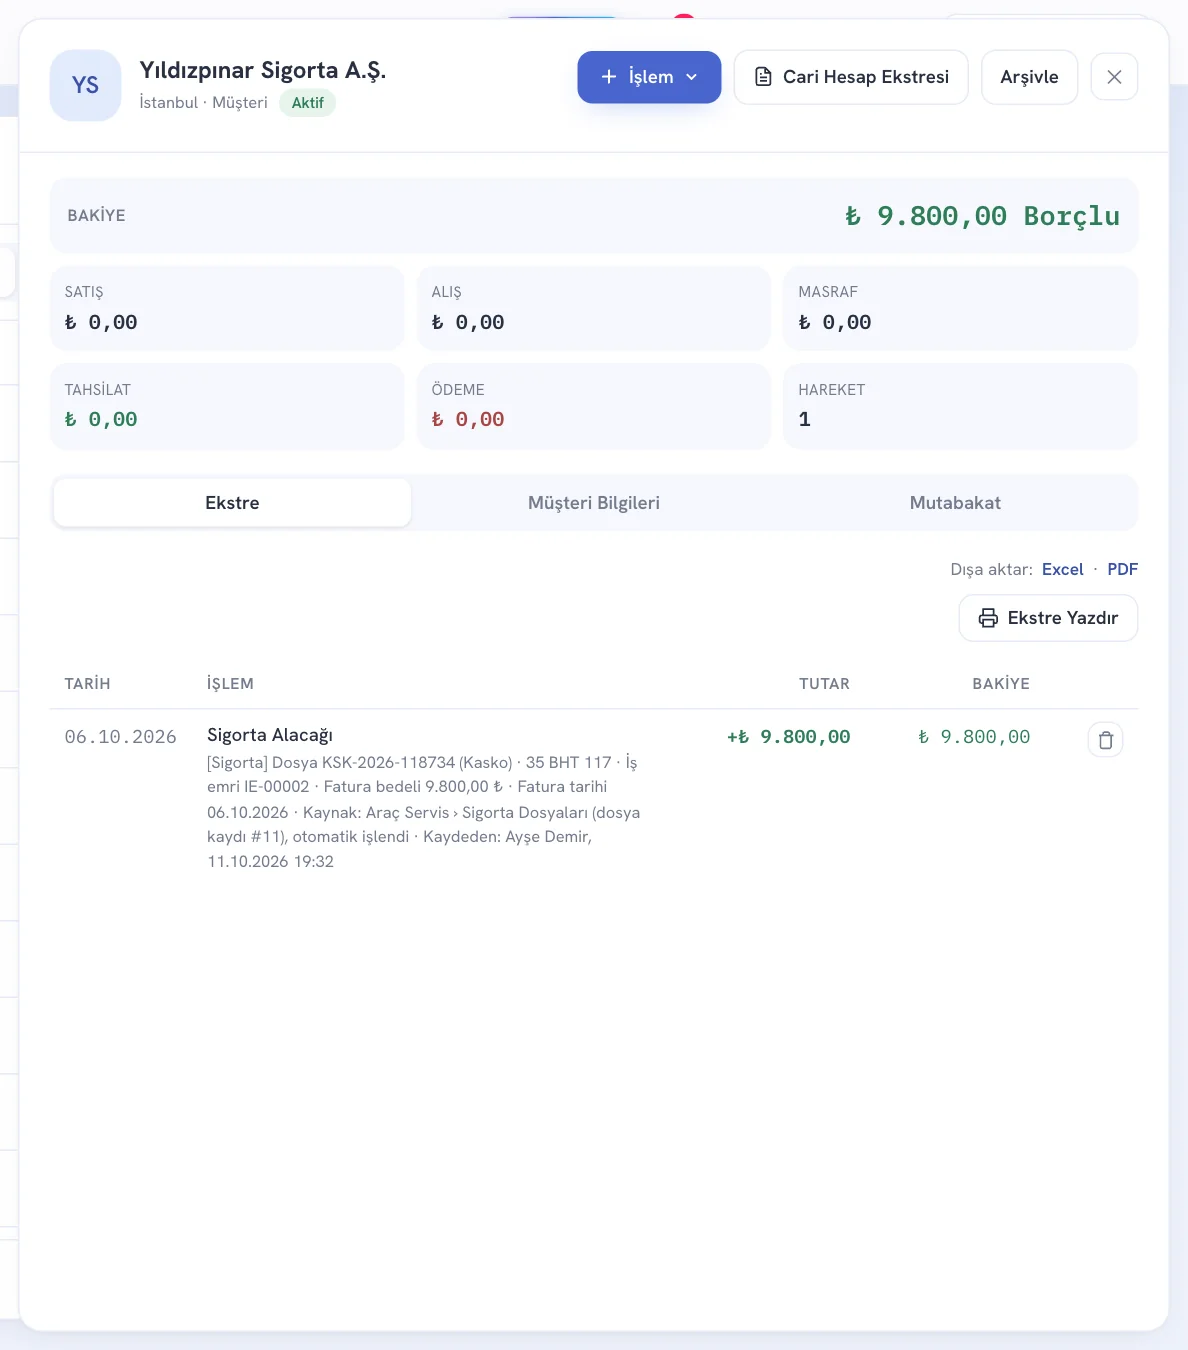Click the Dışa aktar label
Viewport: 1188px width, 1350px height.
991,569
